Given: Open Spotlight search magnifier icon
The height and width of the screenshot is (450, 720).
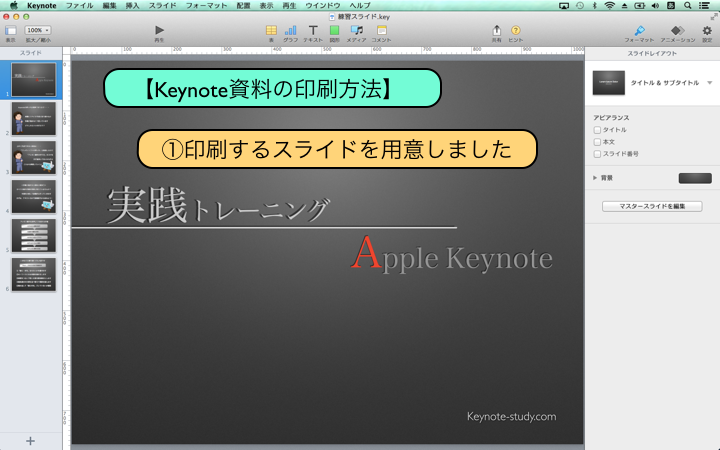Looking at the screenshot, I should point(687,6).
